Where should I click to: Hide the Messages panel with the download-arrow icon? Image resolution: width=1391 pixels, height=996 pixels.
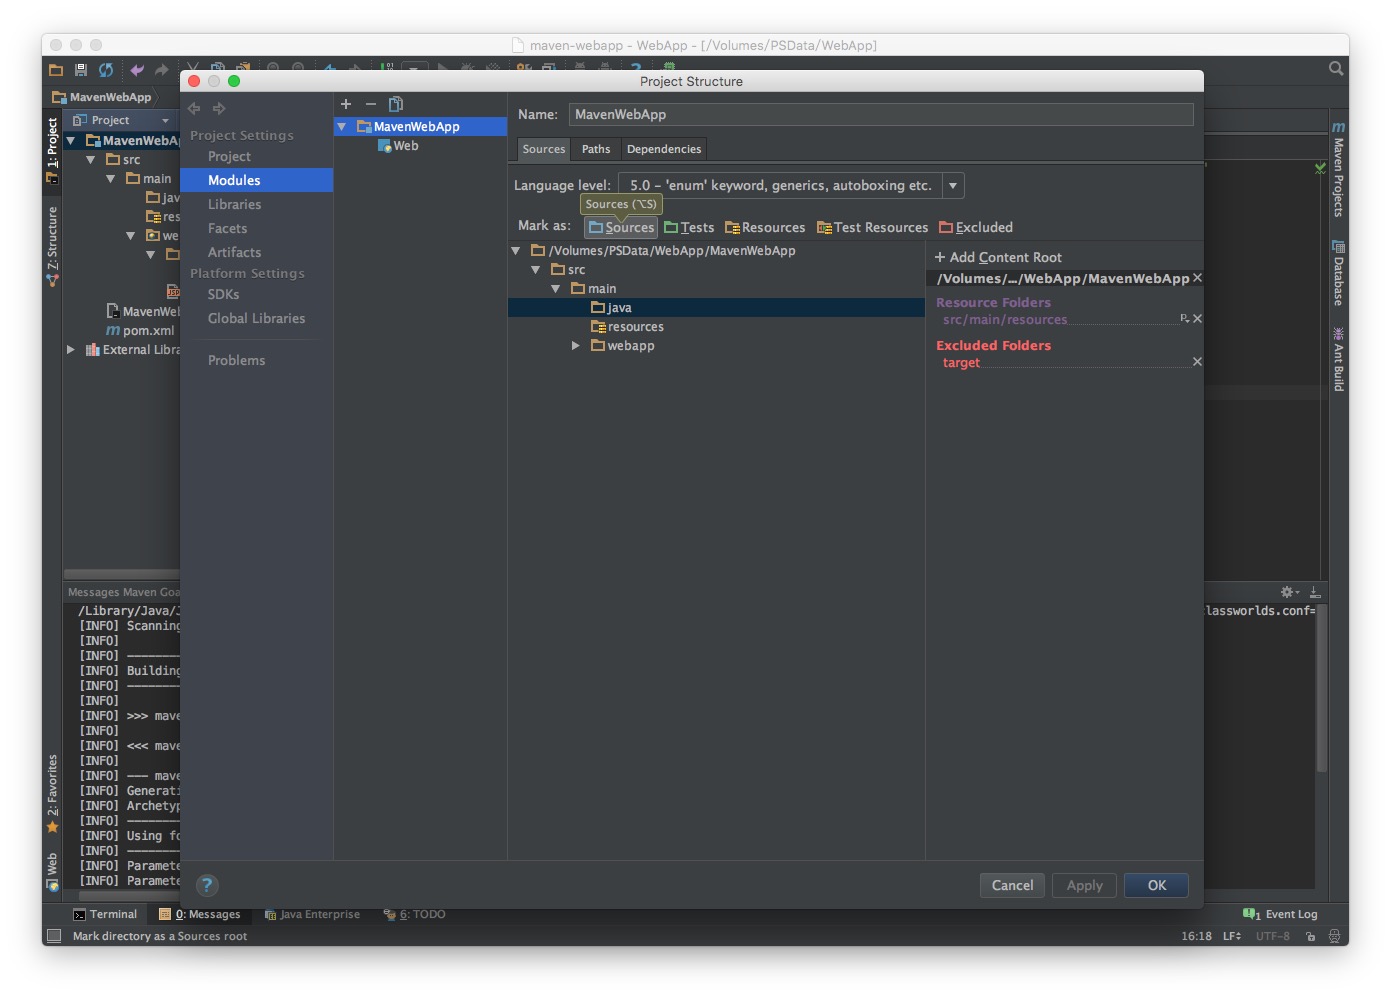click(1315, 592)
